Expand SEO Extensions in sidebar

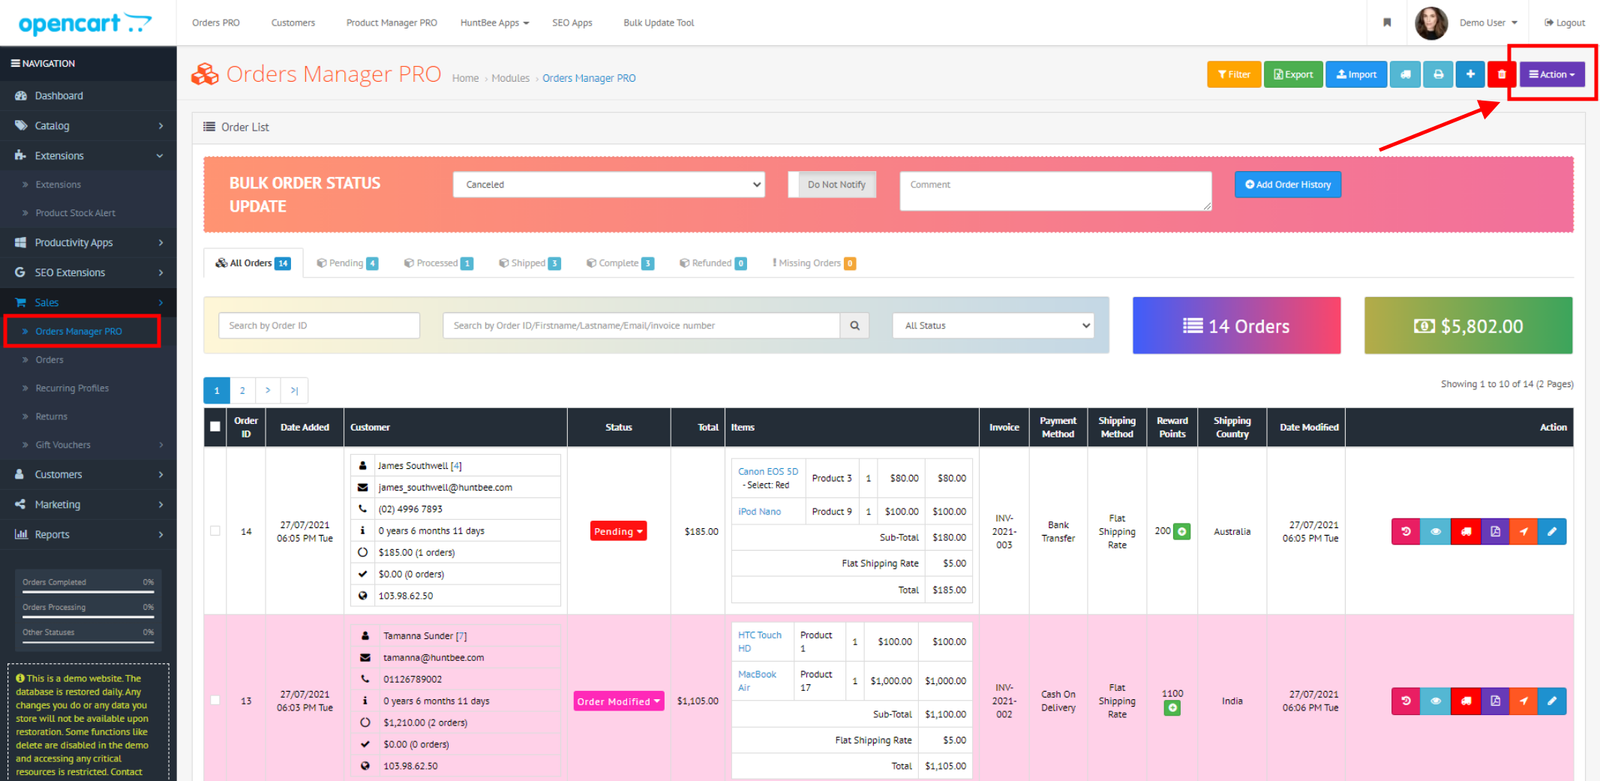coord(88,272)
